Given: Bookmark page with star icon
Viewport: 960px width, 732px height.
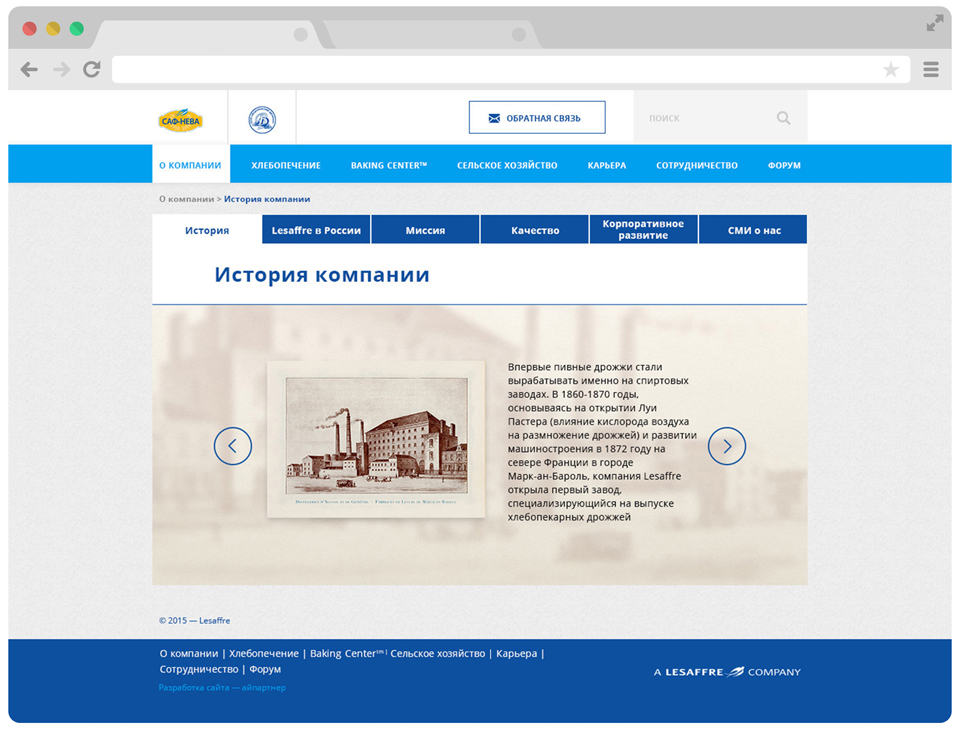Looking at the screenshot, I should coord(890,70).
